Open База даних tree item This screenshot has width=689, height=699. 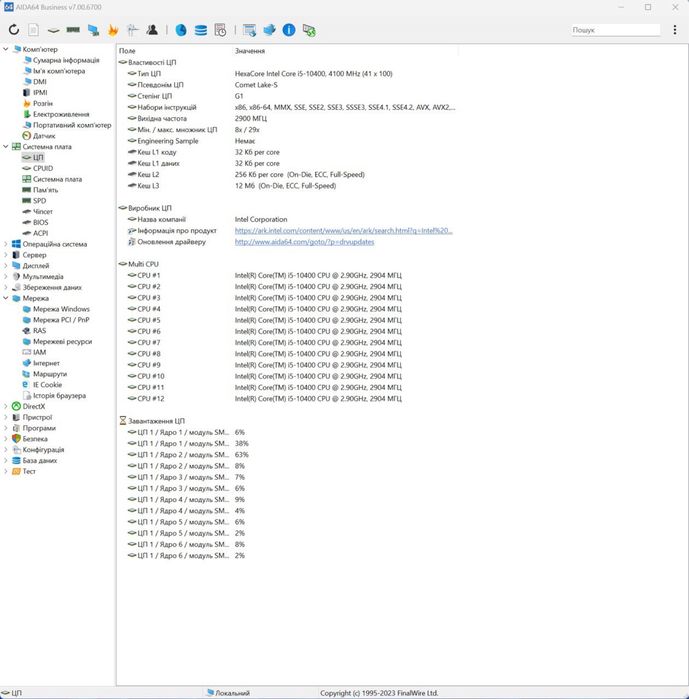tap(40, 461)
